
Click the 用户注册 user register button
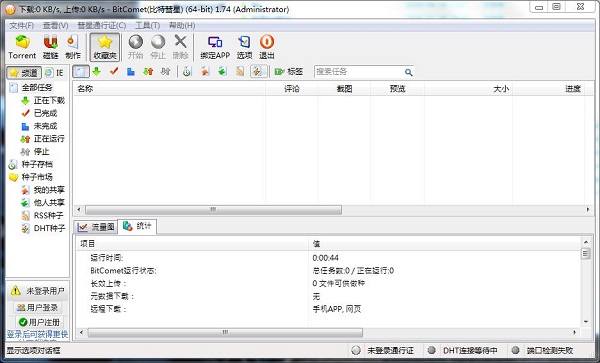[39, 322]
